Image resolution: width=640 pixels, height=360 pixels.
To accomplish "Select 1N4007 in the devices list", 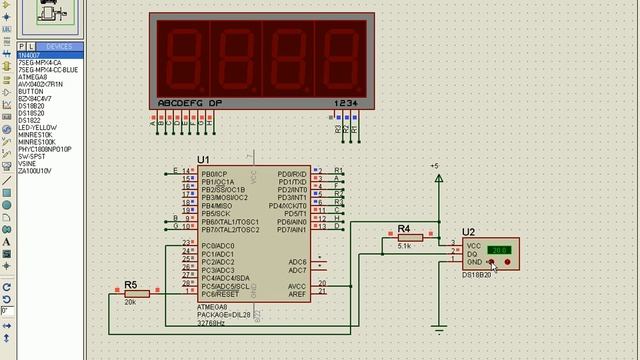I will point(50,55).
